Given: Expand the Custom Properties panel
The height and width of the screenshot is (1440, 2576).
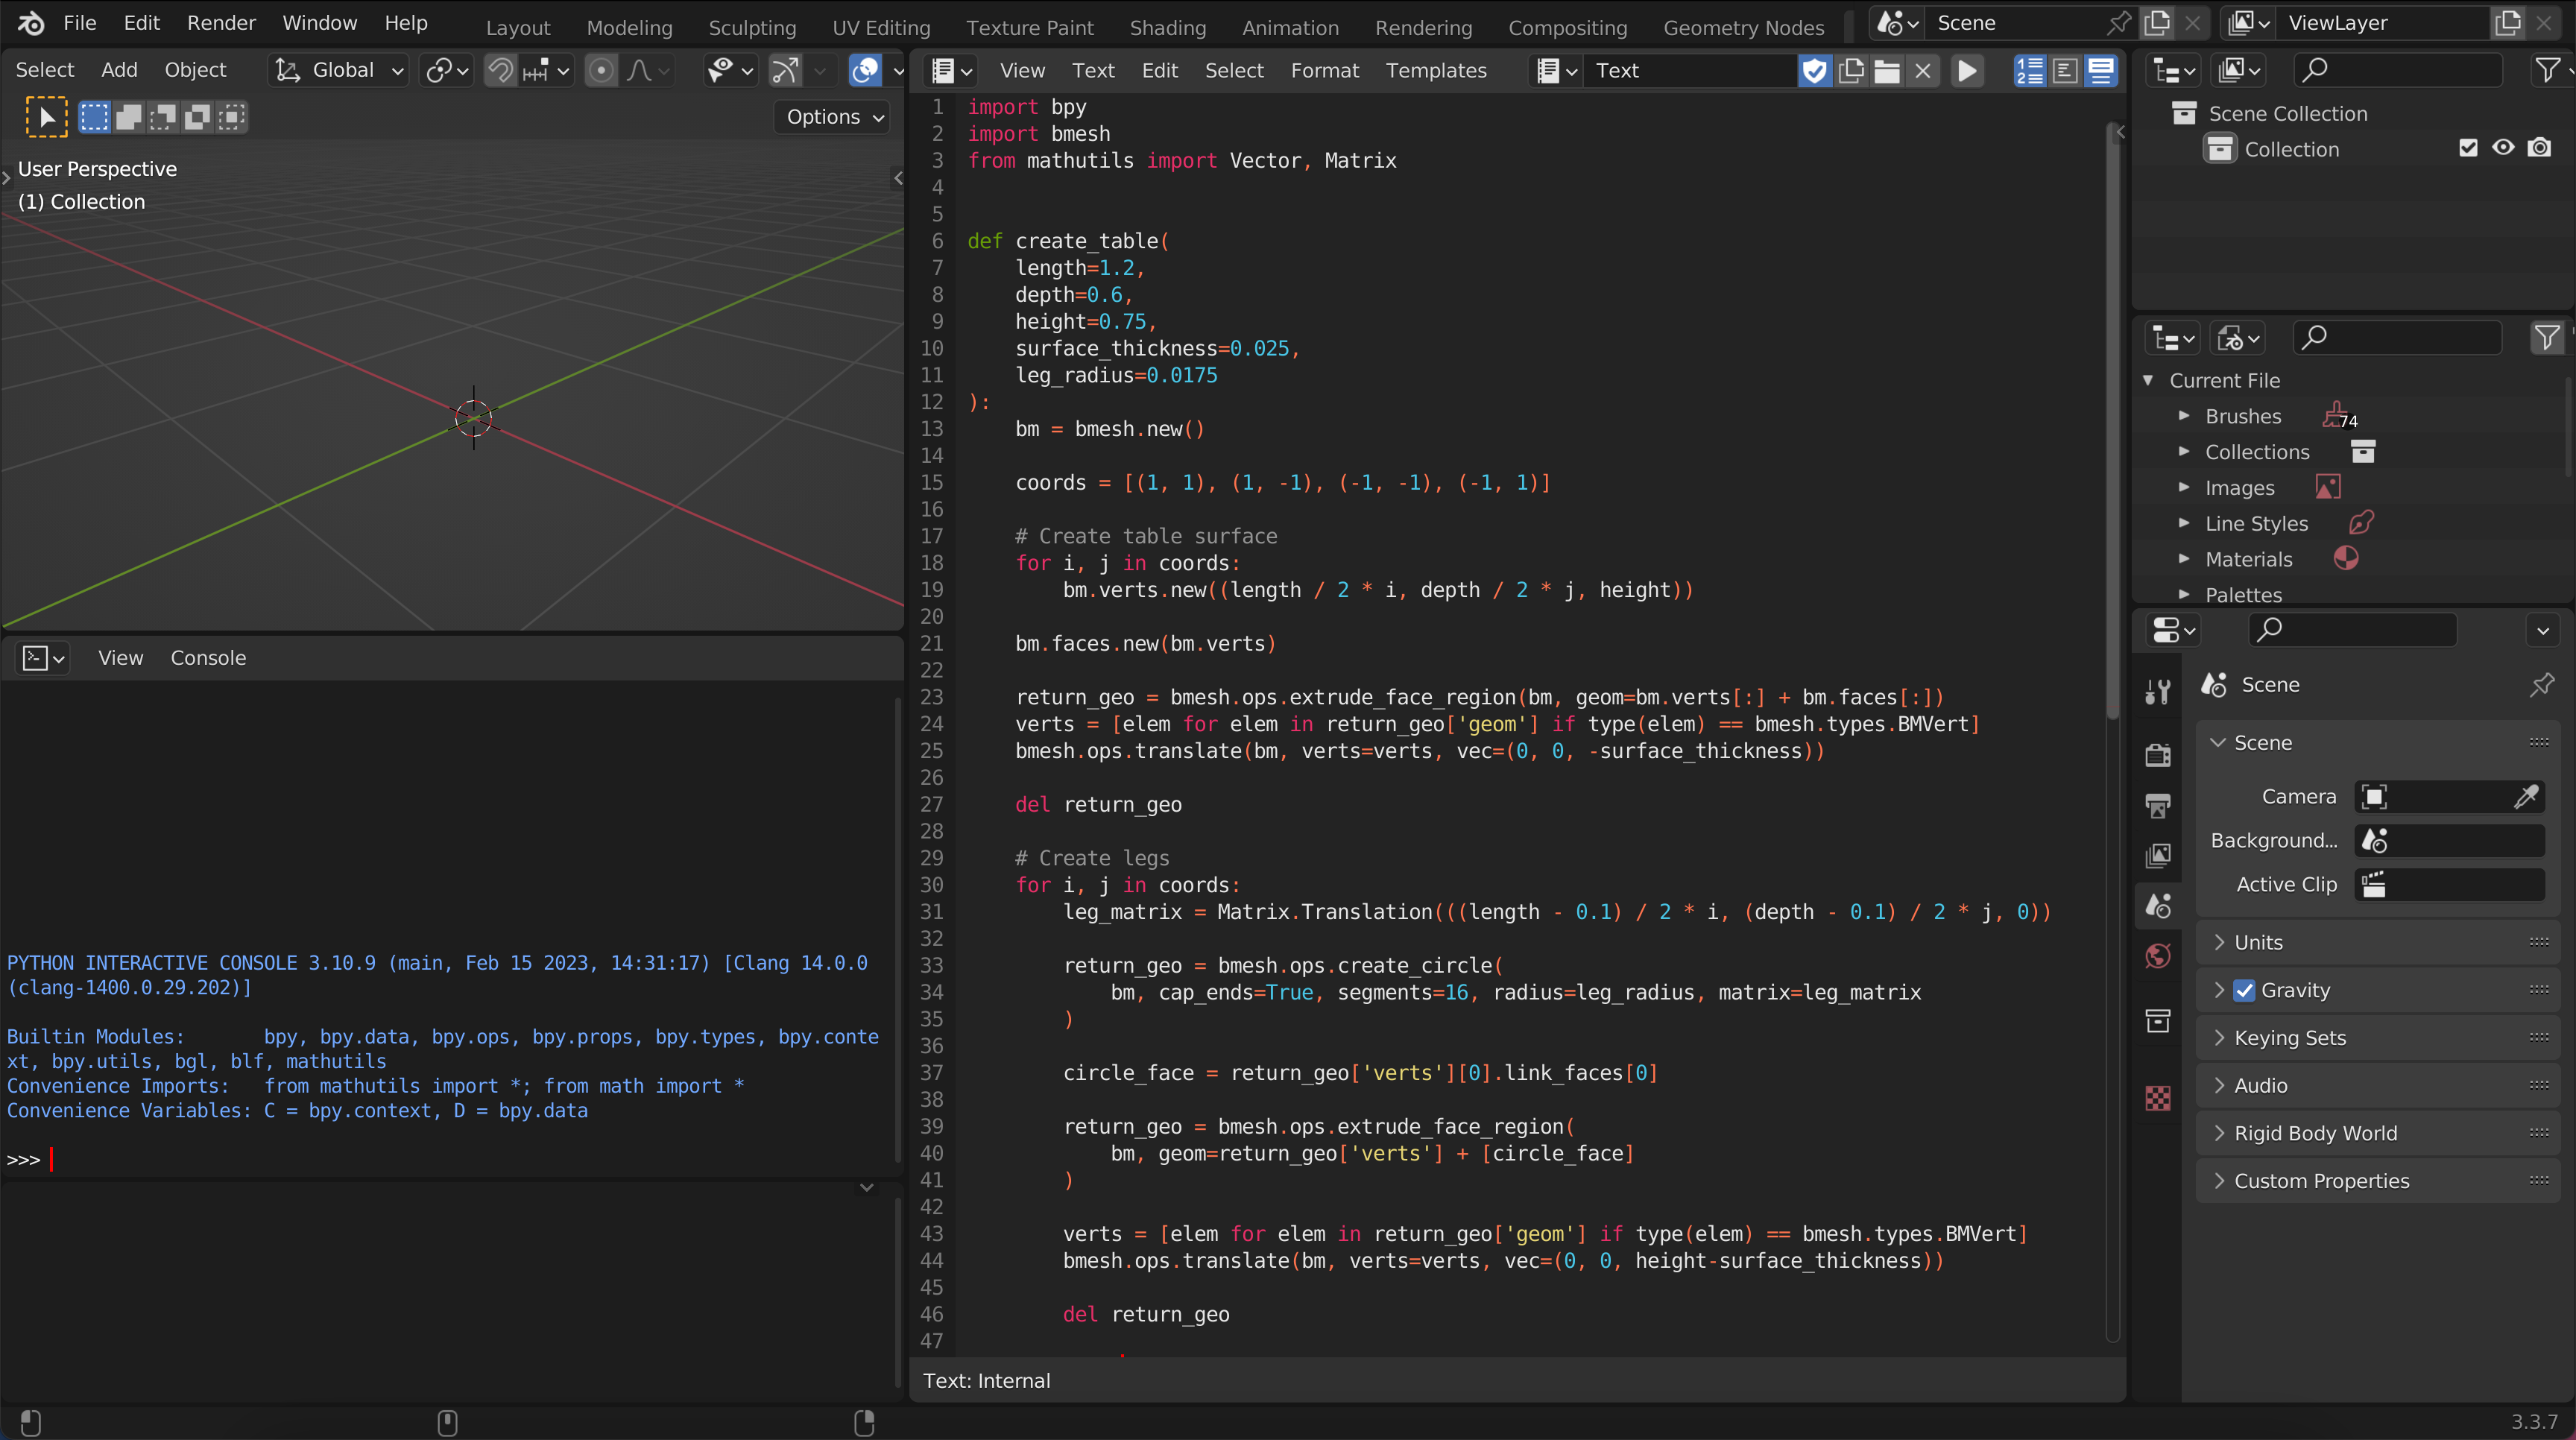Looking at the screenshot, I should point(2377,1181).
